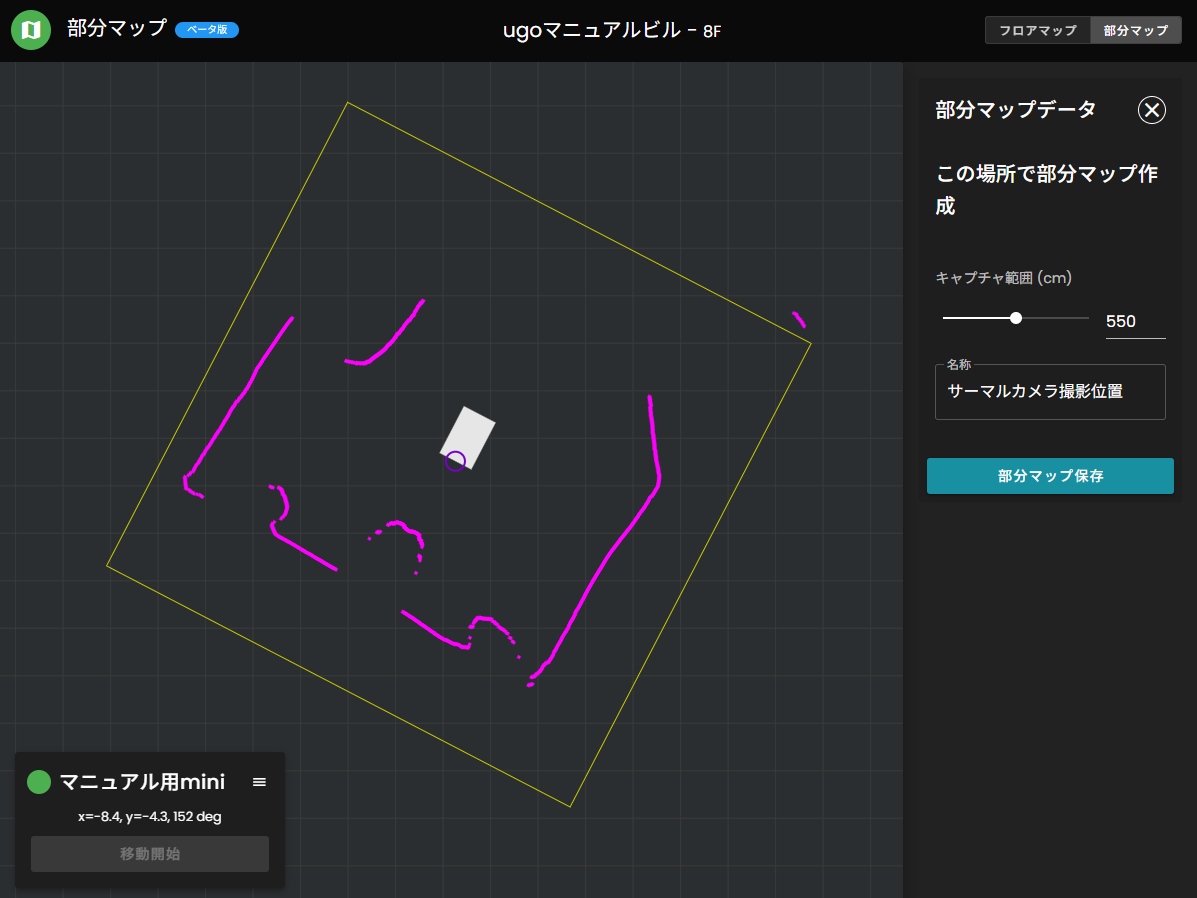Click the マニュアル用mini robot name

(142, 782)
